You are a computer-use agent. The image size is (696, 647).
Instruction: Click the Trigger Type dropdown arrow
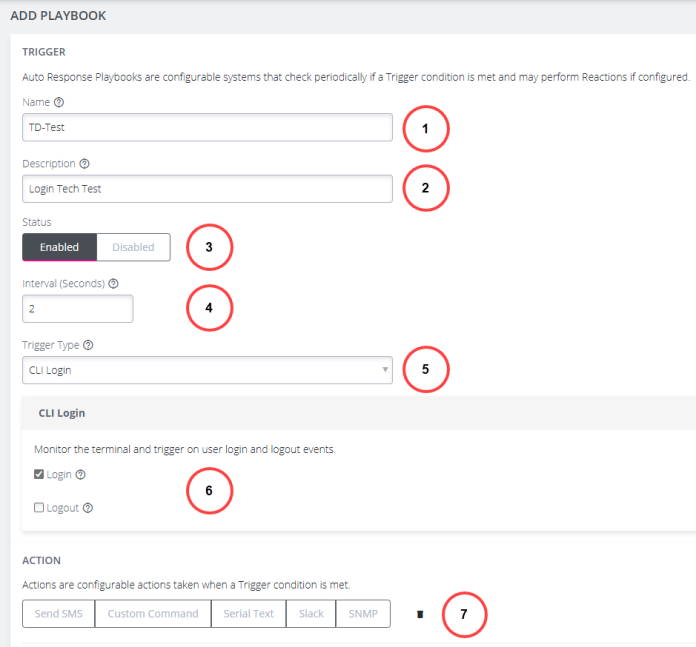(x=385, y=371)
